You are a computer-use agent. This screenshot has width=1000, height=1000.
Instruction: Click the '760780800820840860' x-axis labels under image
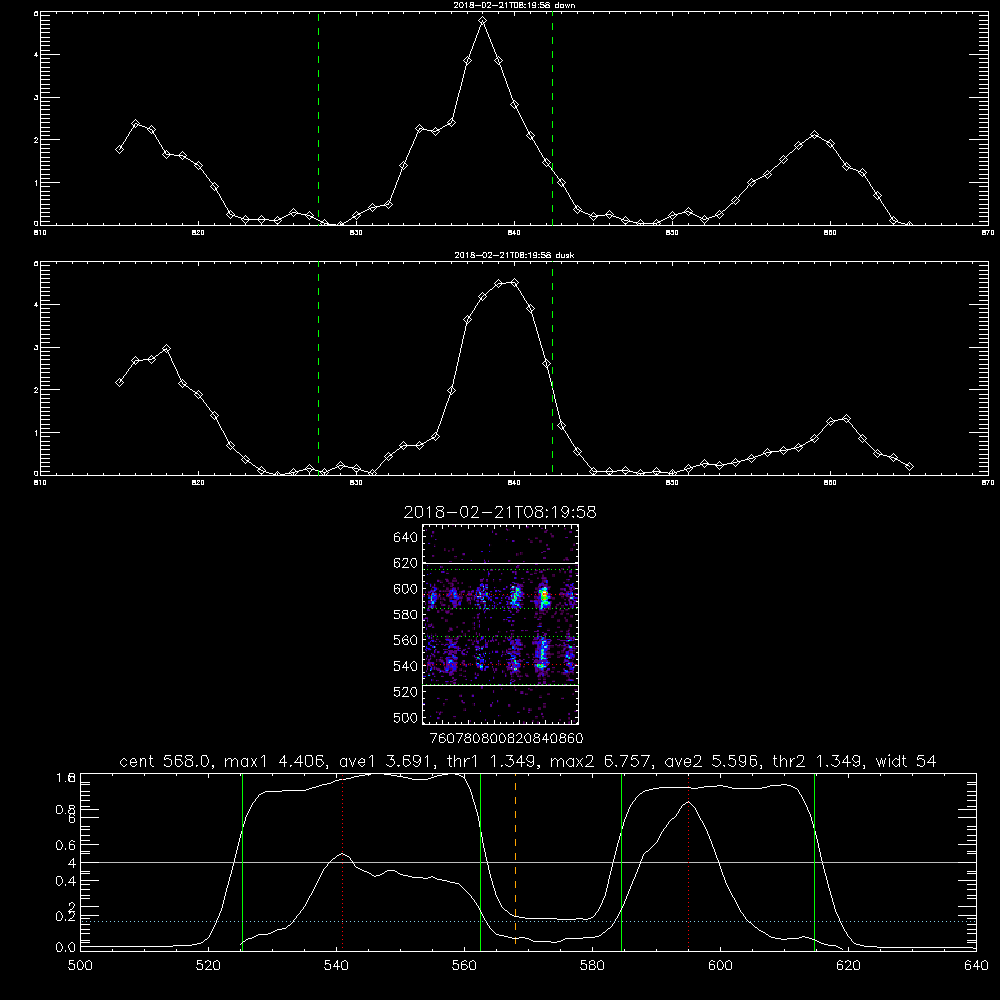[506, 738]
